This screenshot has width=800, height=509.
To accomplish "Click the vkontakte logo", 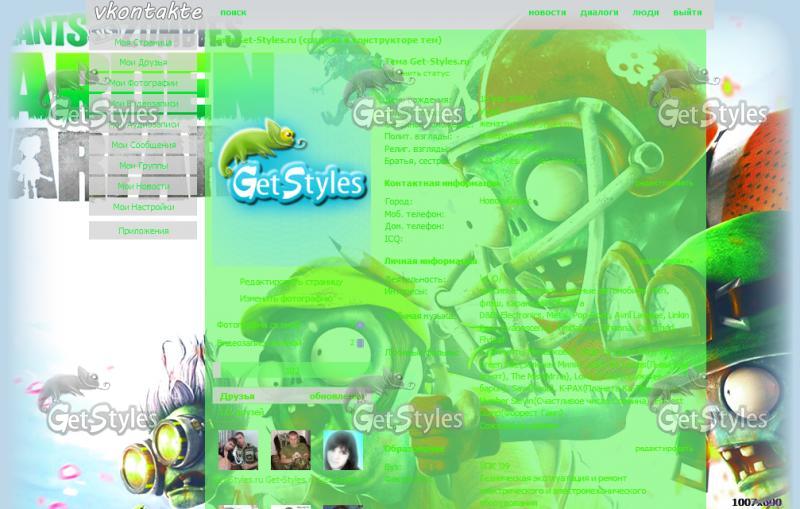I will 148,12.
